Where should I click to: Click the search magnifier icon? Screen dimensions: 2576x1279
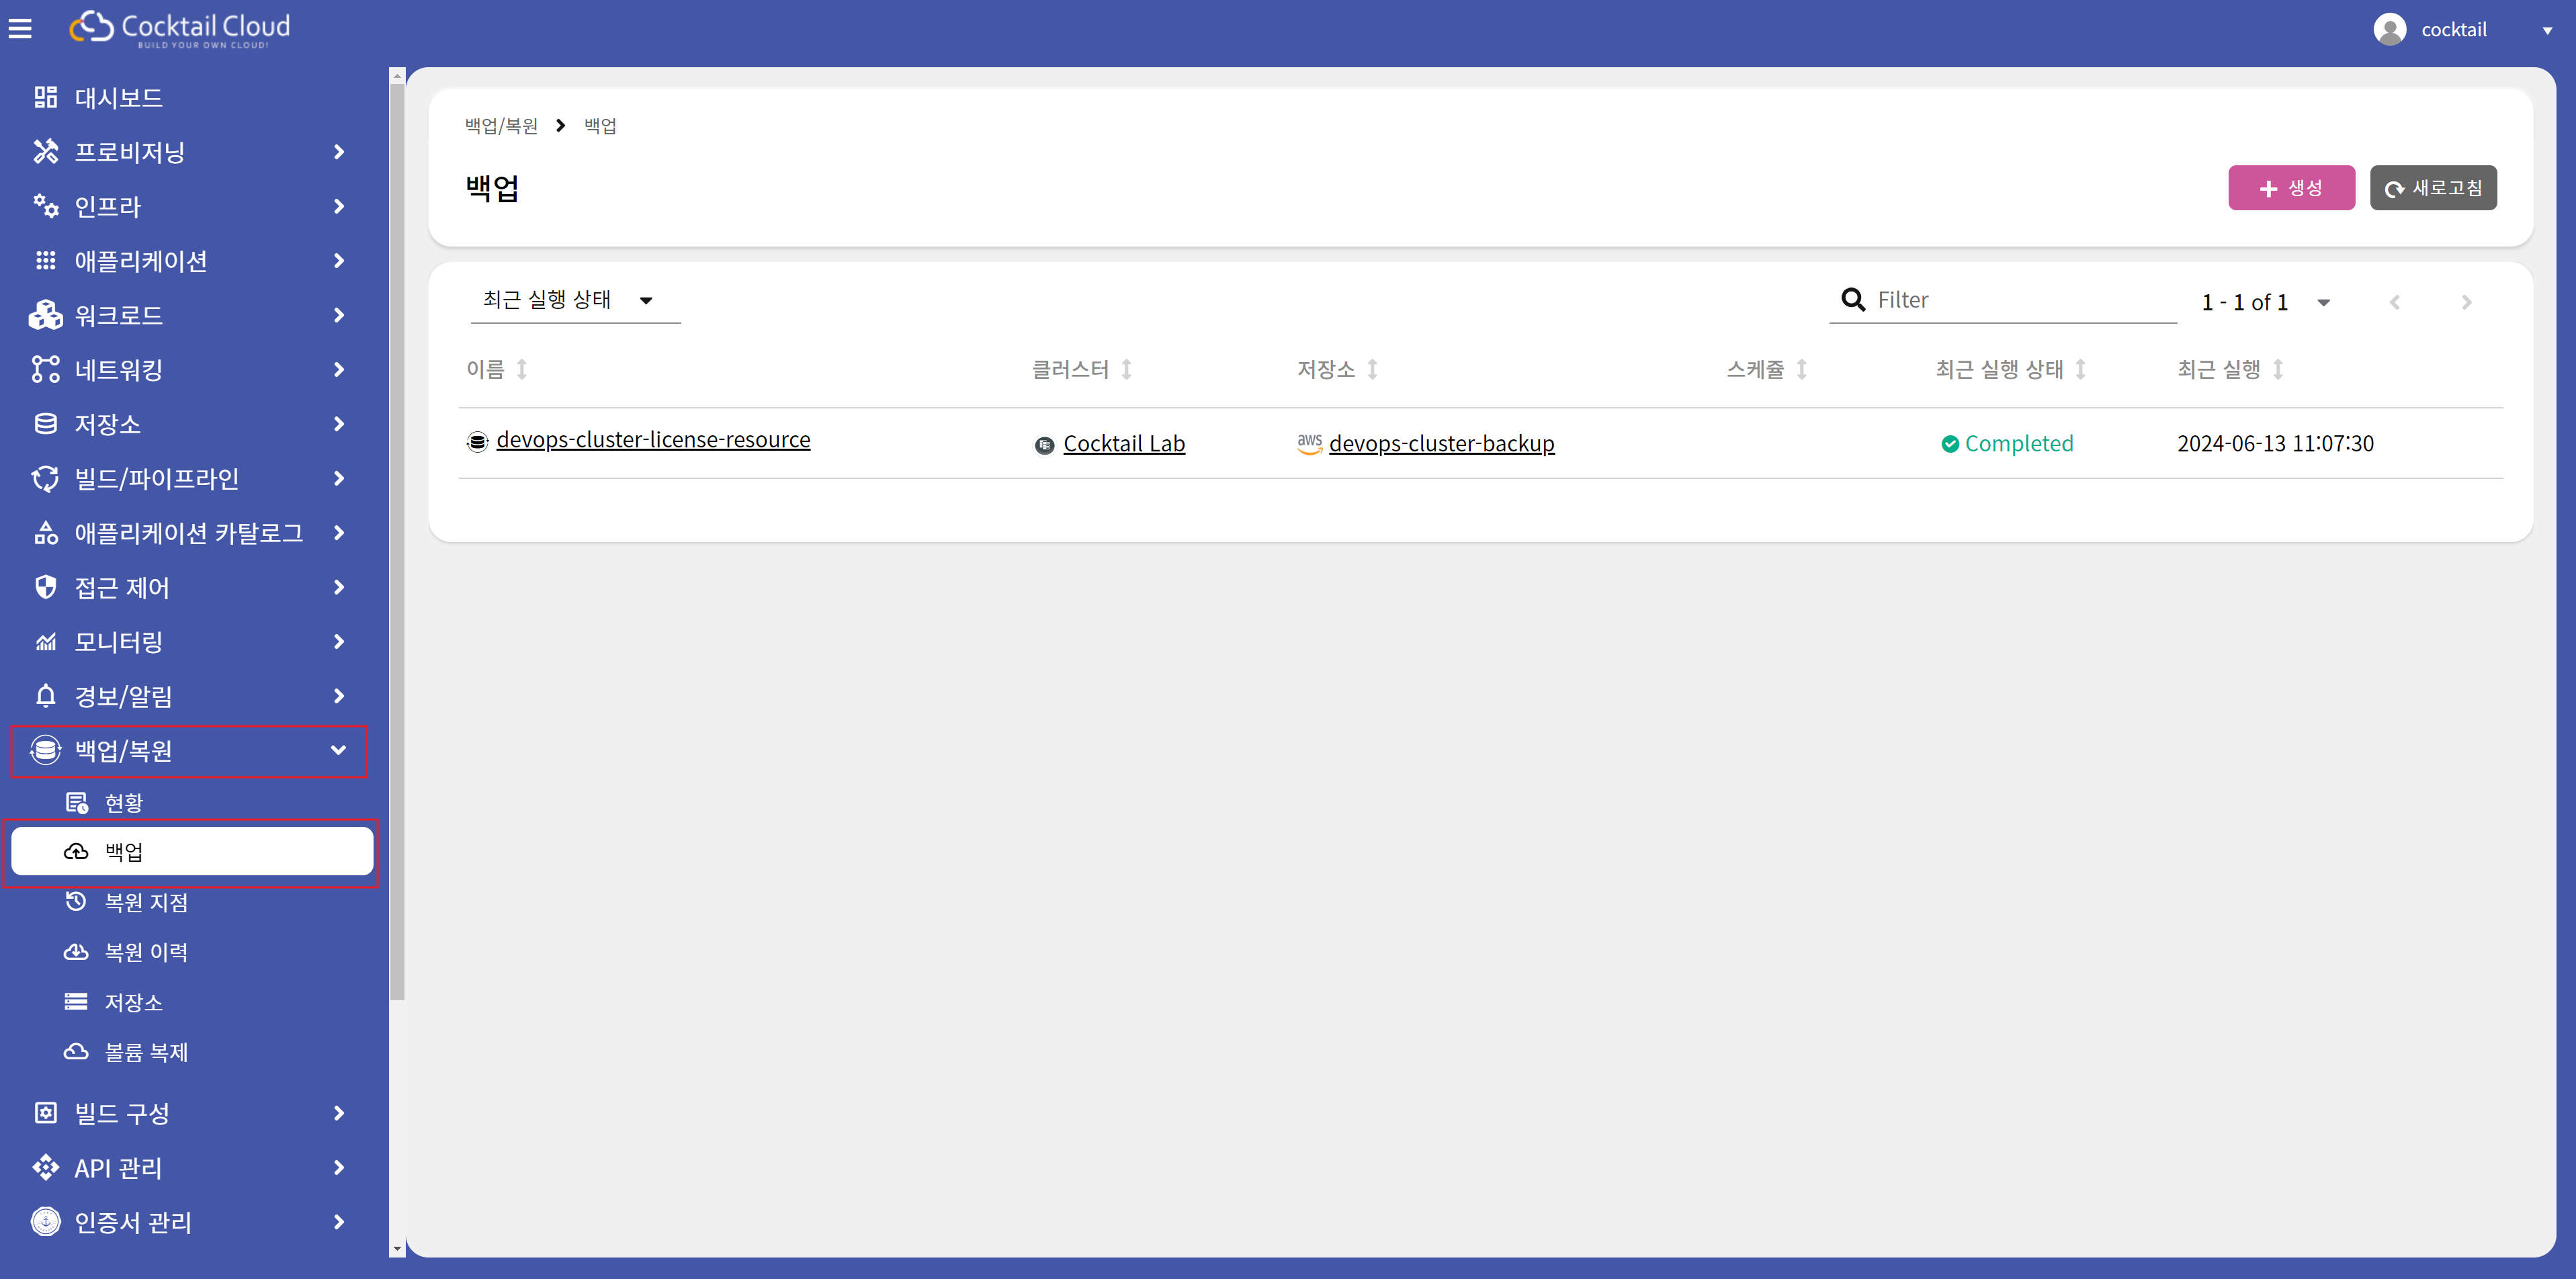click(x=1852, y=300)
